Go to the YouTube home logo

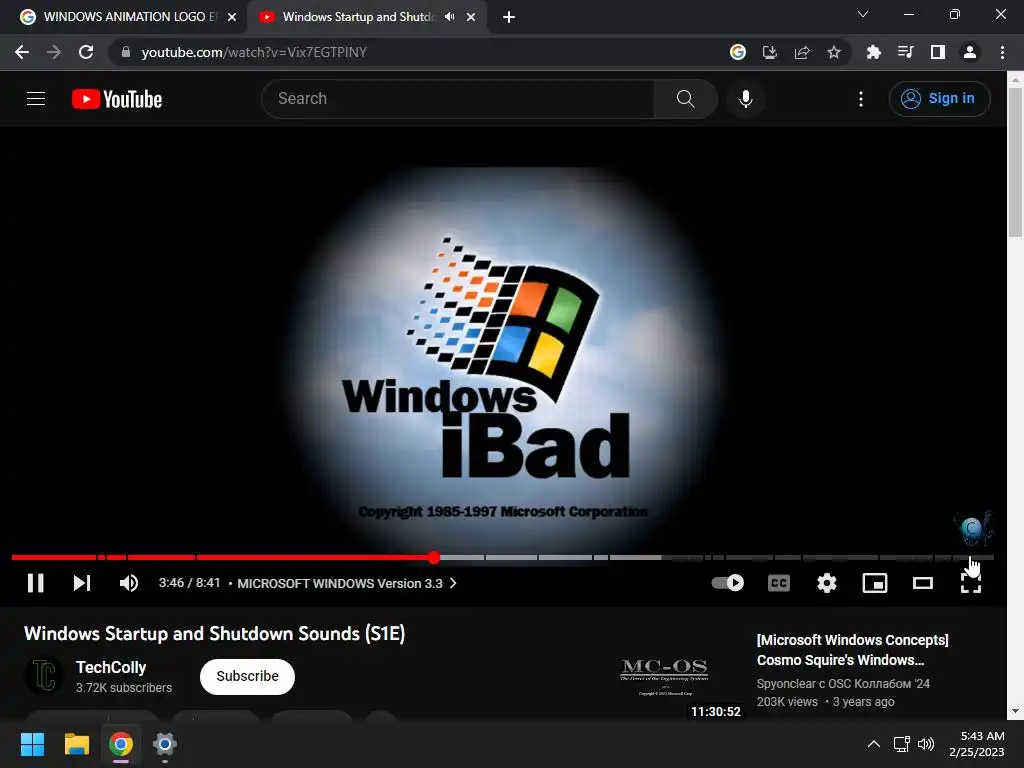[x=117, y=99]
